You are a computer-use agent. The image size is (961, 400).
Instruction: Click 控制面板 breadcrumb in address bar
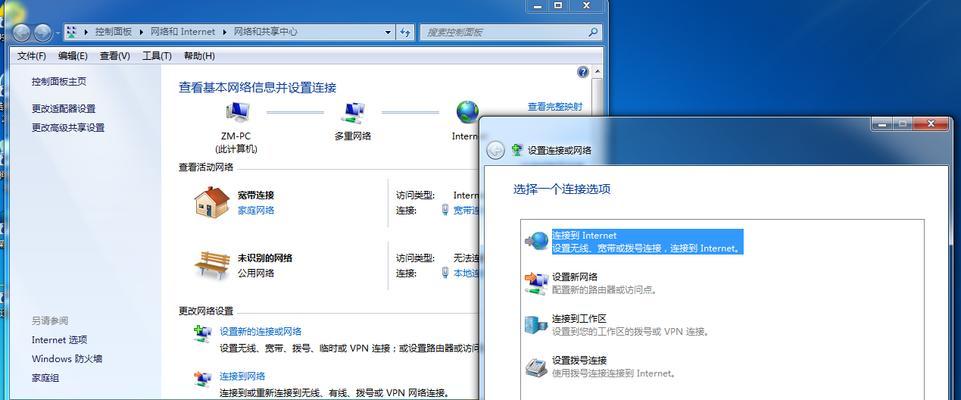pos(113,32)
